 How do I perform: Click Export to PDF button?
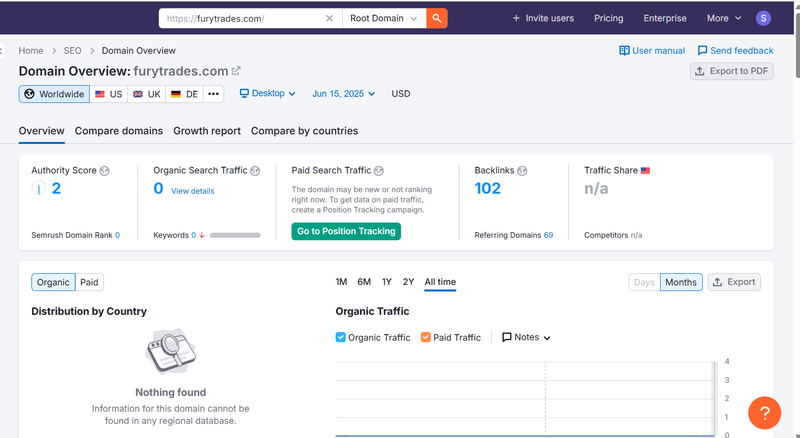click(x=732, y=71)
